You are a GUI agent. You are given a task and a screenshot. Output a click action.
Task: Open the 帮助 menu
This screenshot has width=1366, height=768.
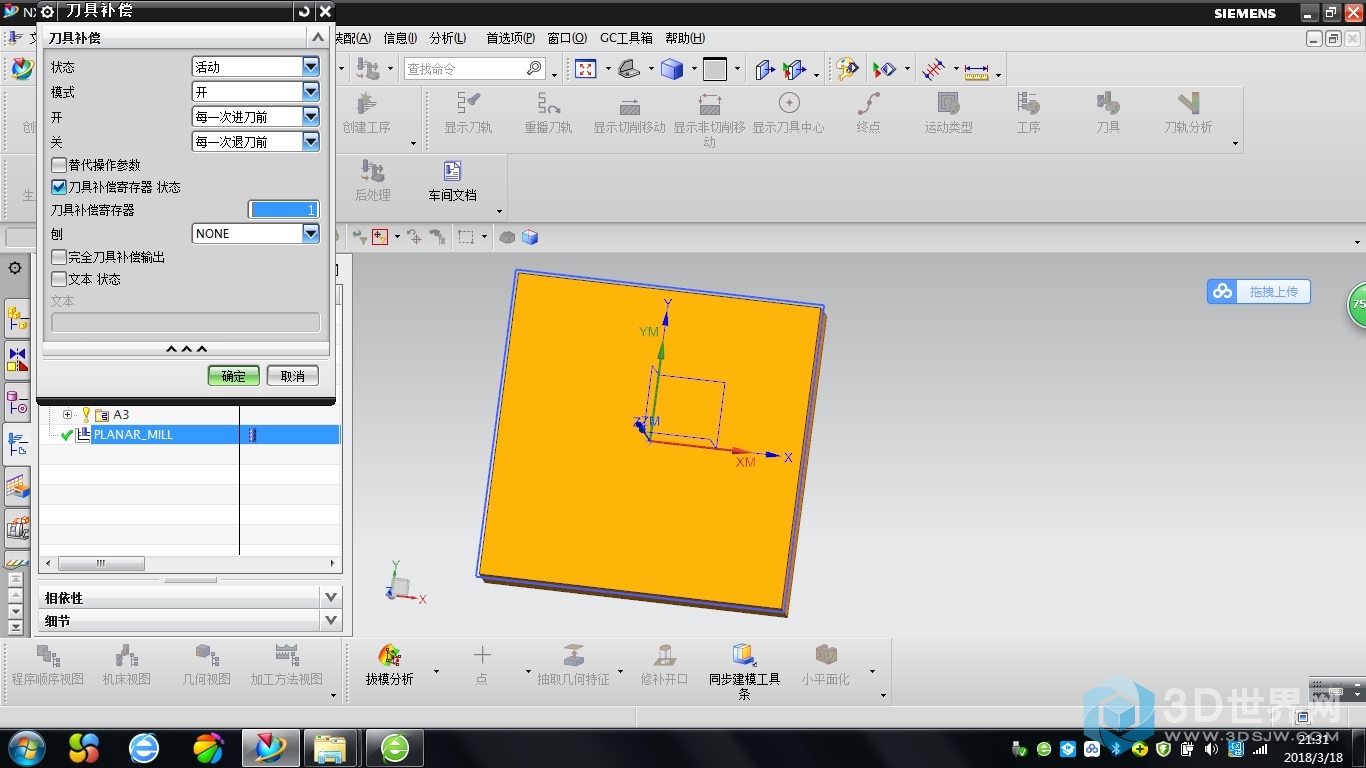(x=685, y=38)
